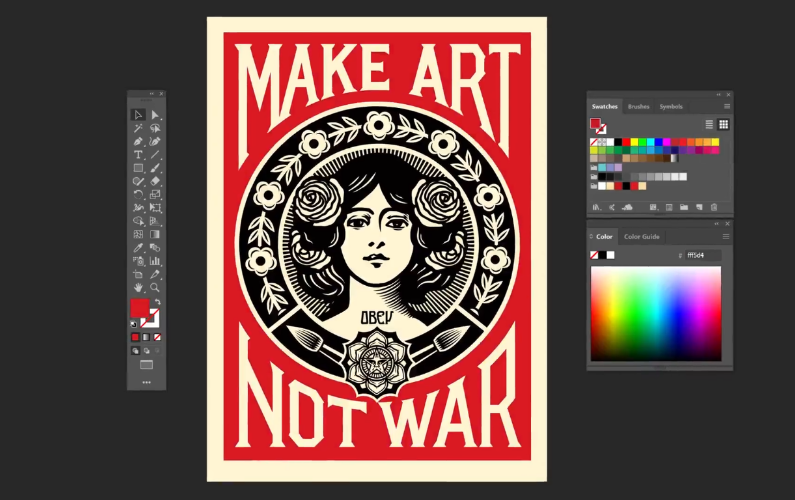Select the Selection tool (black arrow)
Image resolution: width=795 pixels, height=500 pixels.
[x=138, y=115]
